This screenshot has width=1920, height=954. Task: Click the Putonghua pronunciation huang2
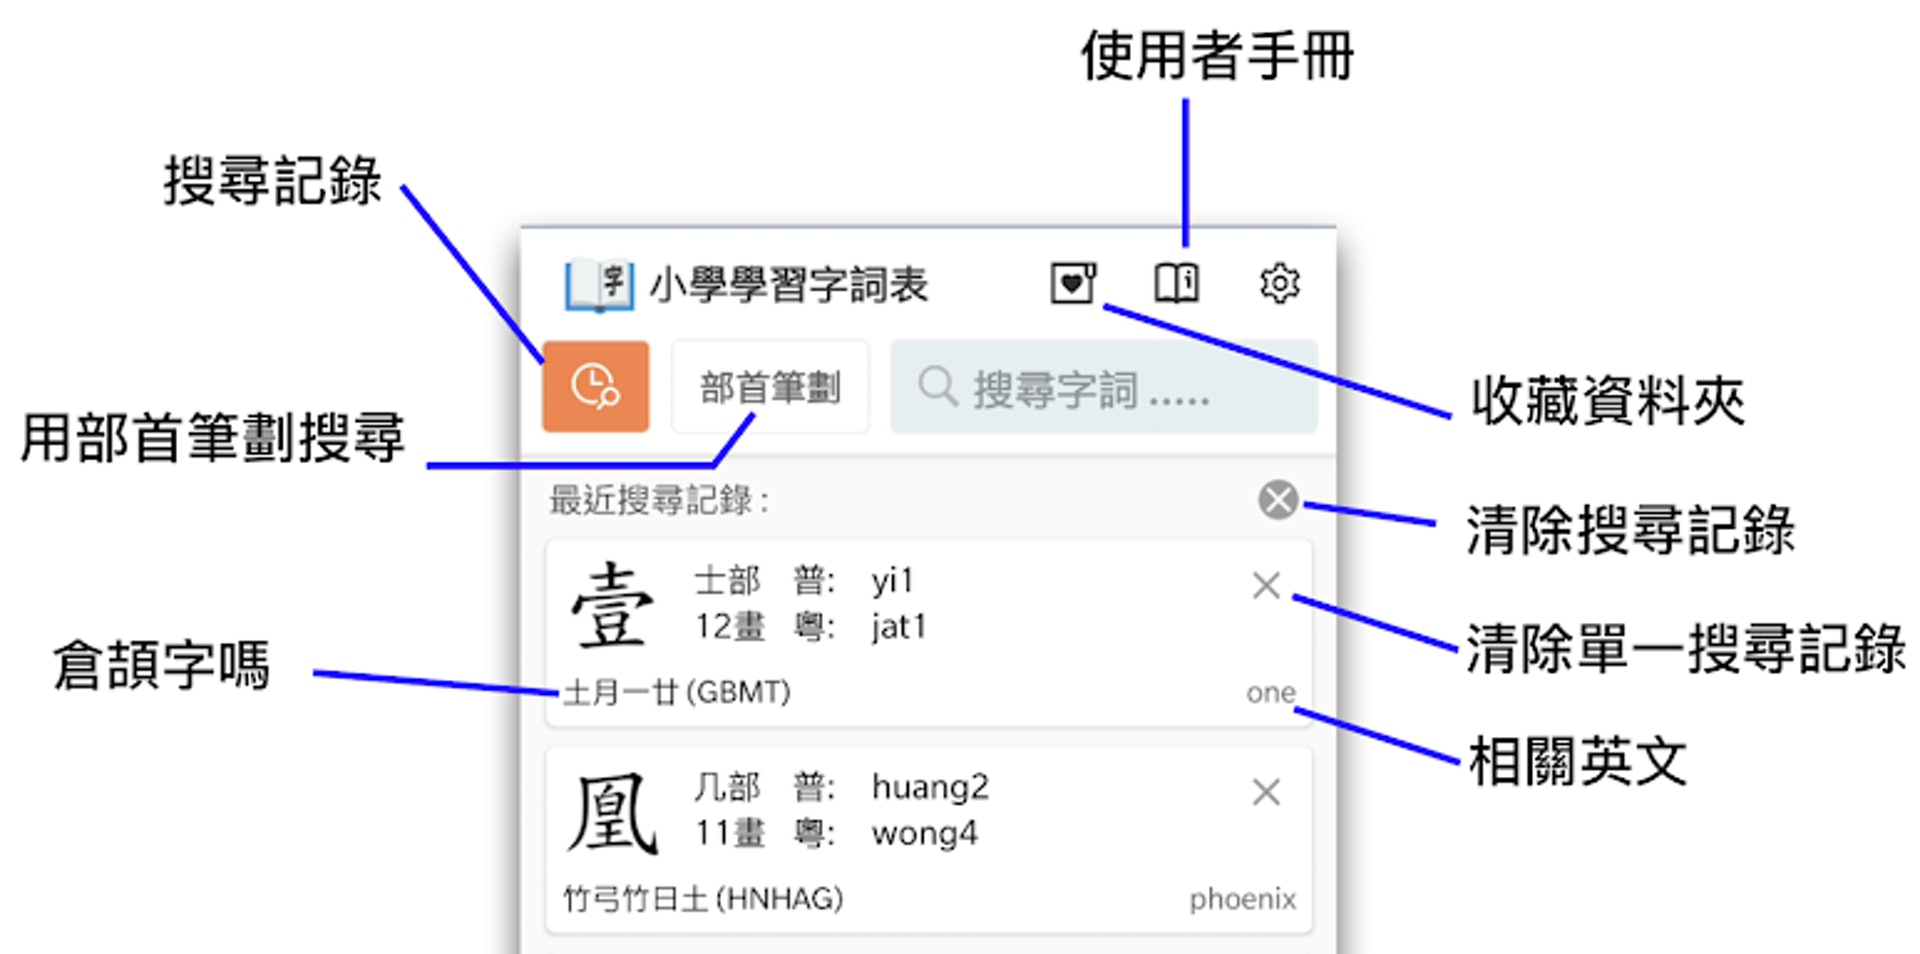[x=930, y=788]
